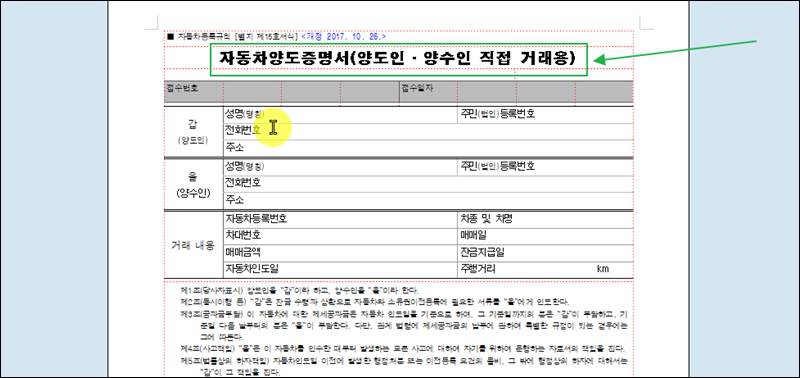Click the 자동차등록규칙 [별지 제15호서식] header line
The image size is (800, 378).
click(x=233, y=37)
